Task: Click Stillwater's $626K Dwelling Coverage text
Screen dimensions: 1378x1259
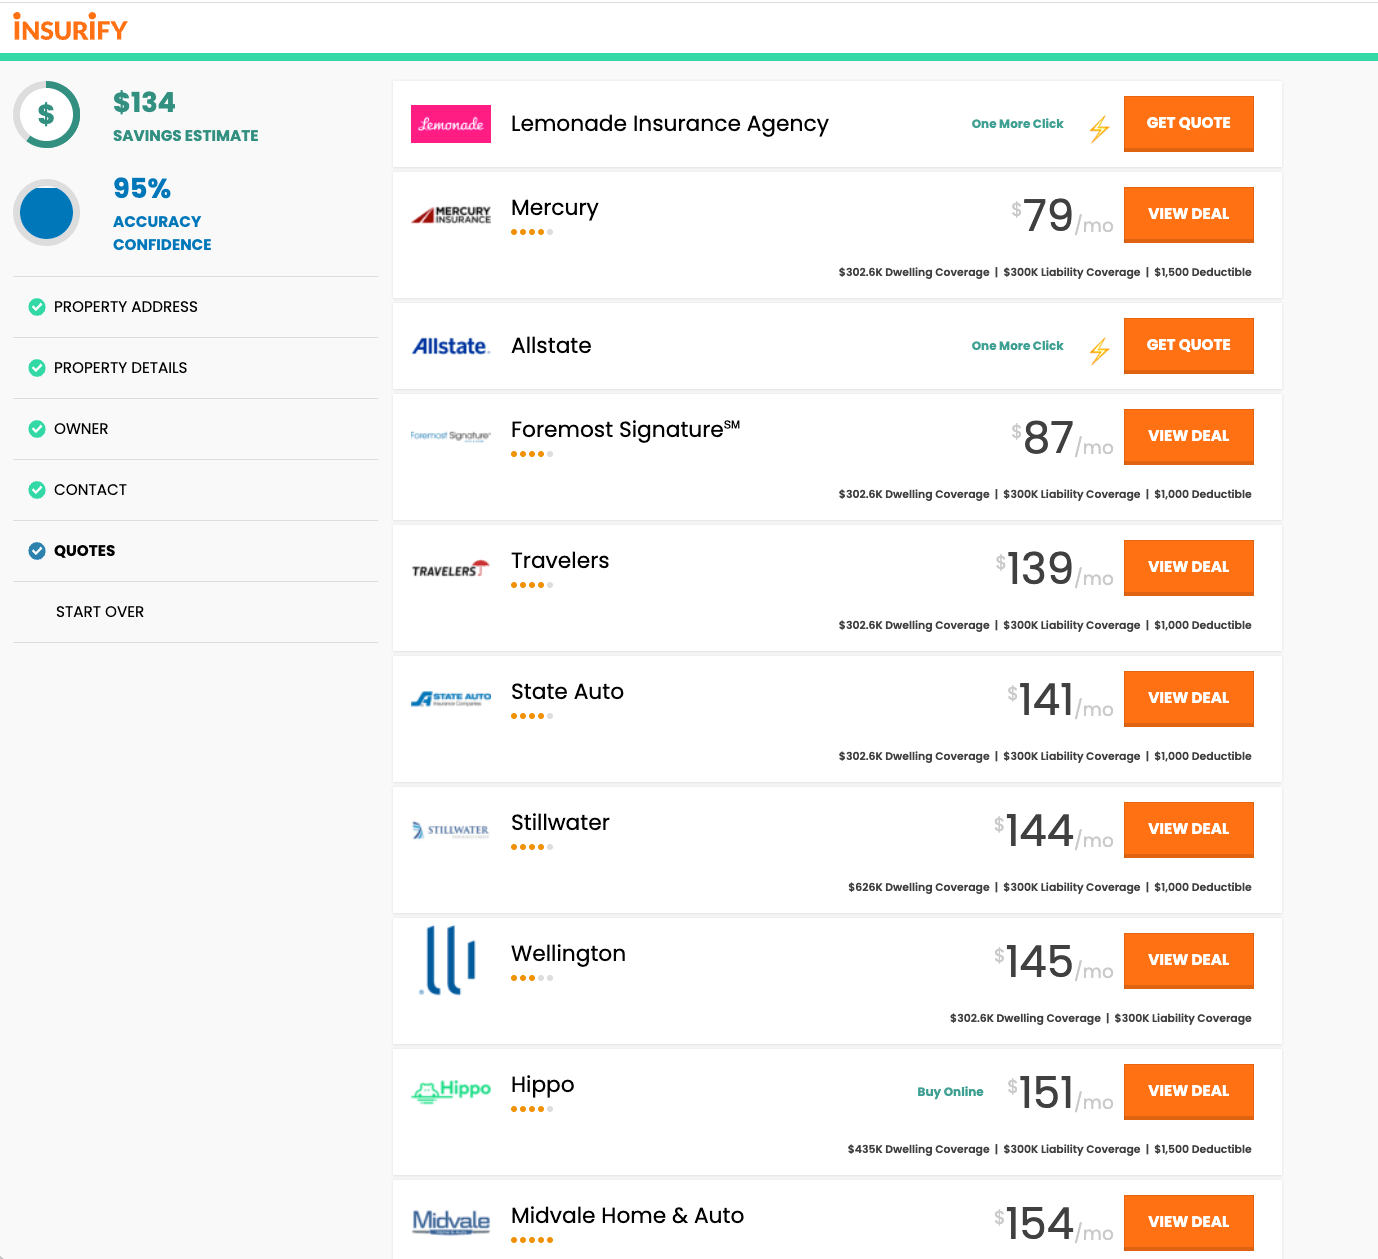Action: point(918,887)
